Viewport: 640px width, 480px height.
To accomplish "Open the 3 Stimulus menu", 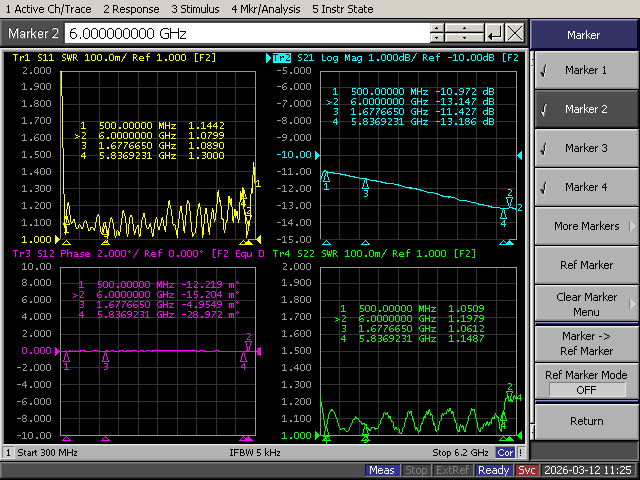I will (x=197, y=8).
